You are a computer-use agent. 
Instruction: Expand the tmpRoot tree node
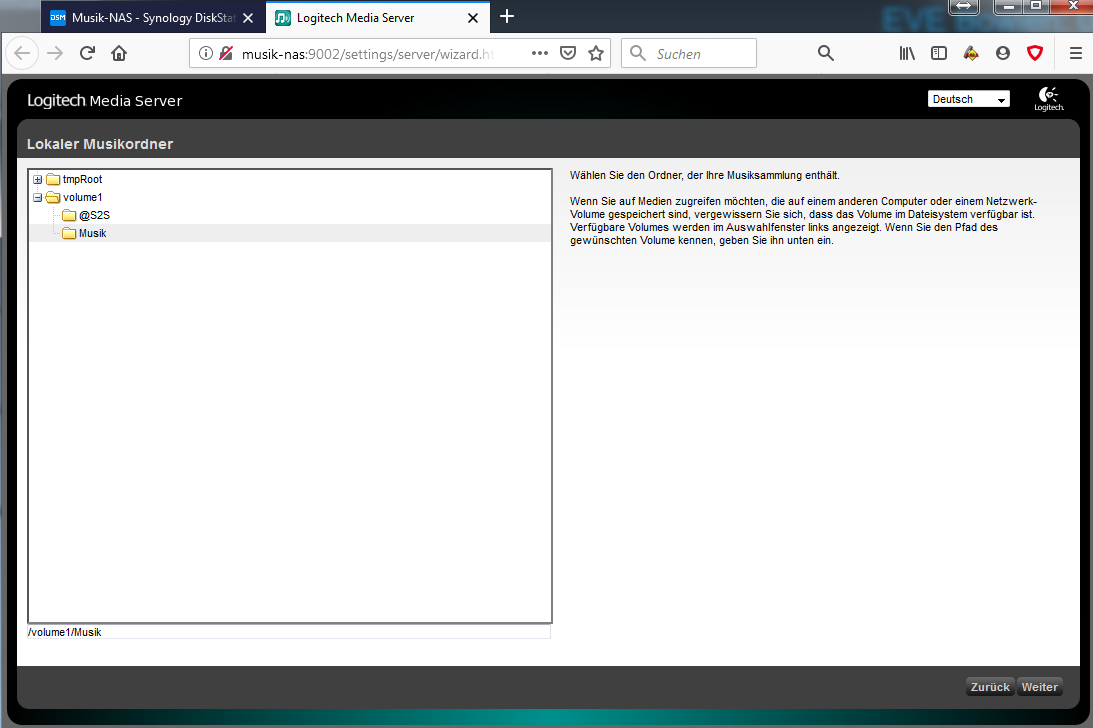38,179
